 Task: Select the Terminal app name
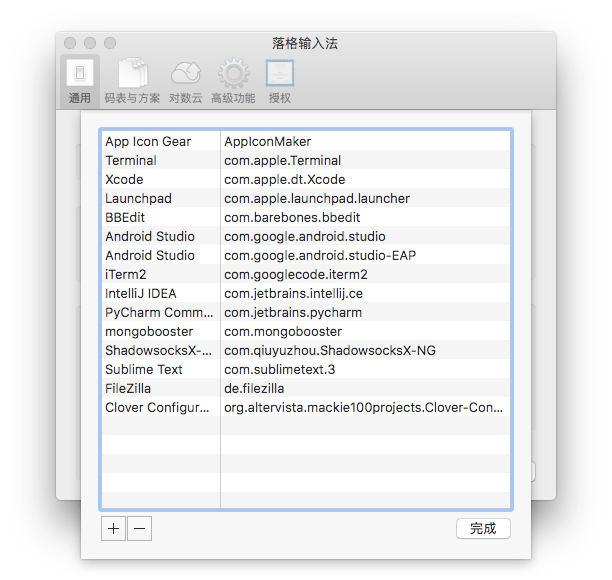131,160
